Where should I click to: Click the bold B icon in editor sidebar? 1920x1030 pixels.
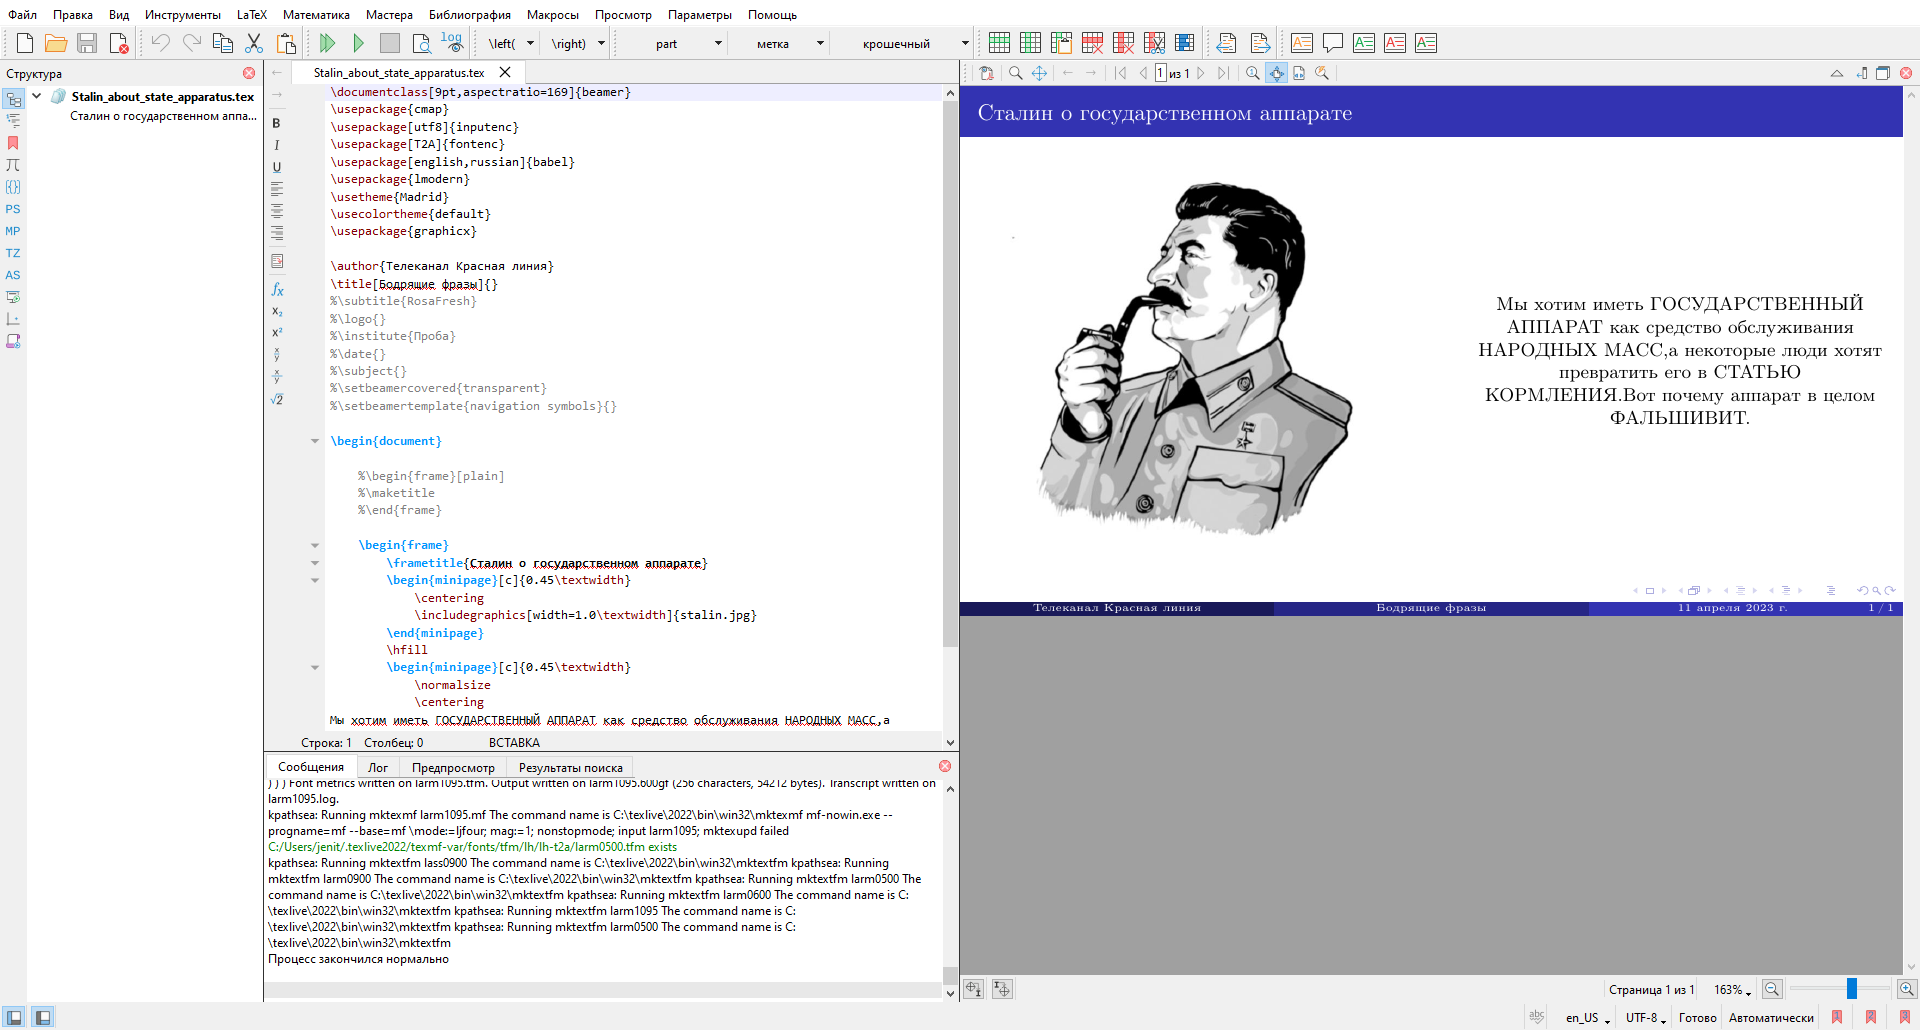point(277,123)
